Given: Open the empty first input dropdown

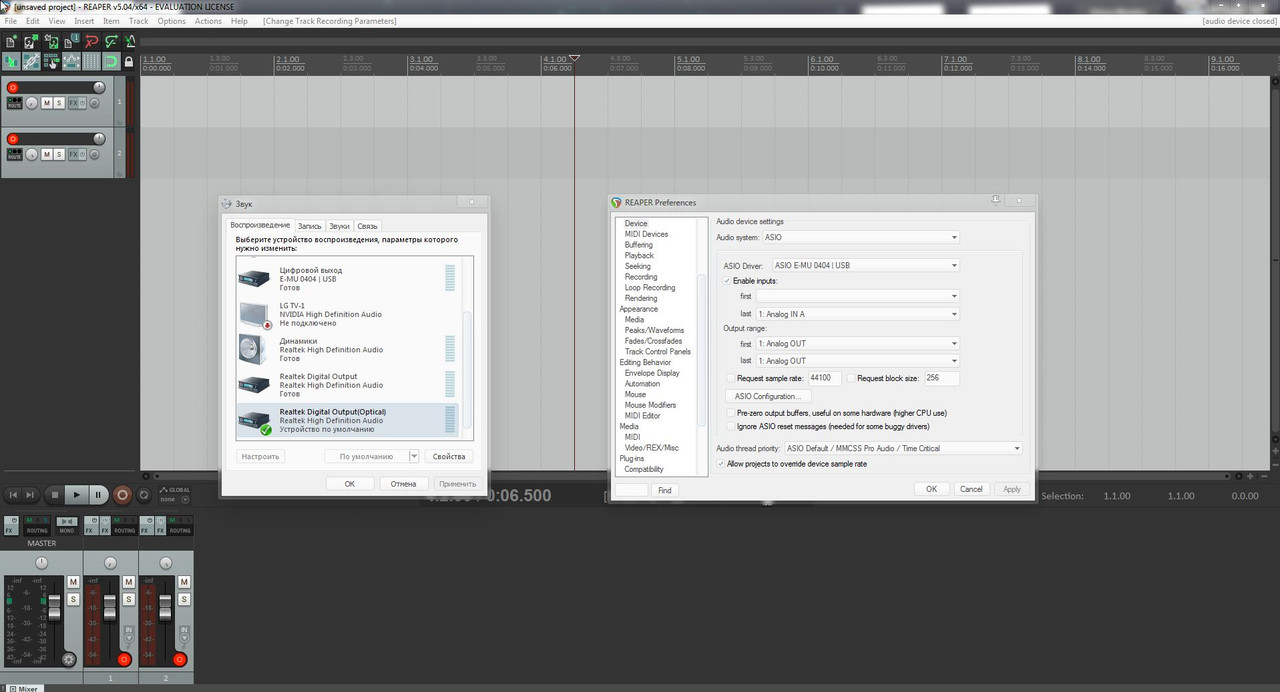Looking at the screenshot, I should click(x=857, y=296).
